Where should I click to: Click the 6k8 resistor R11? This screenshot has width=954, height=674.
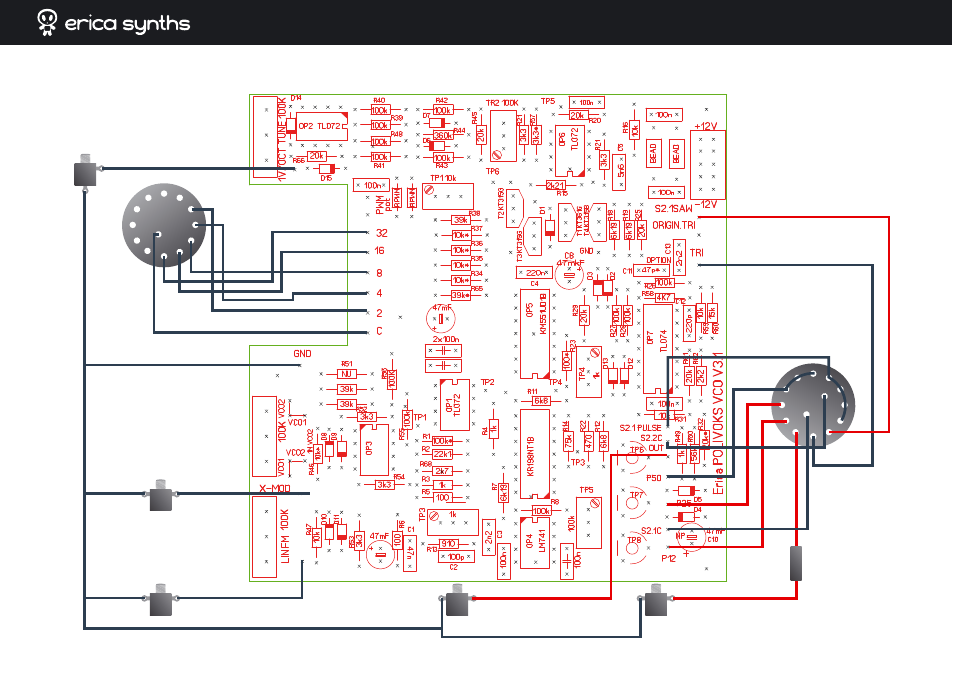541,401
